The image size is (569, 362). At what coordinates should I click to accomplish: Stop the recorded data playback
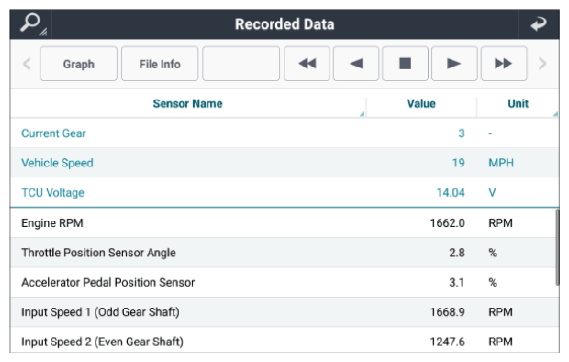(405, 63)
